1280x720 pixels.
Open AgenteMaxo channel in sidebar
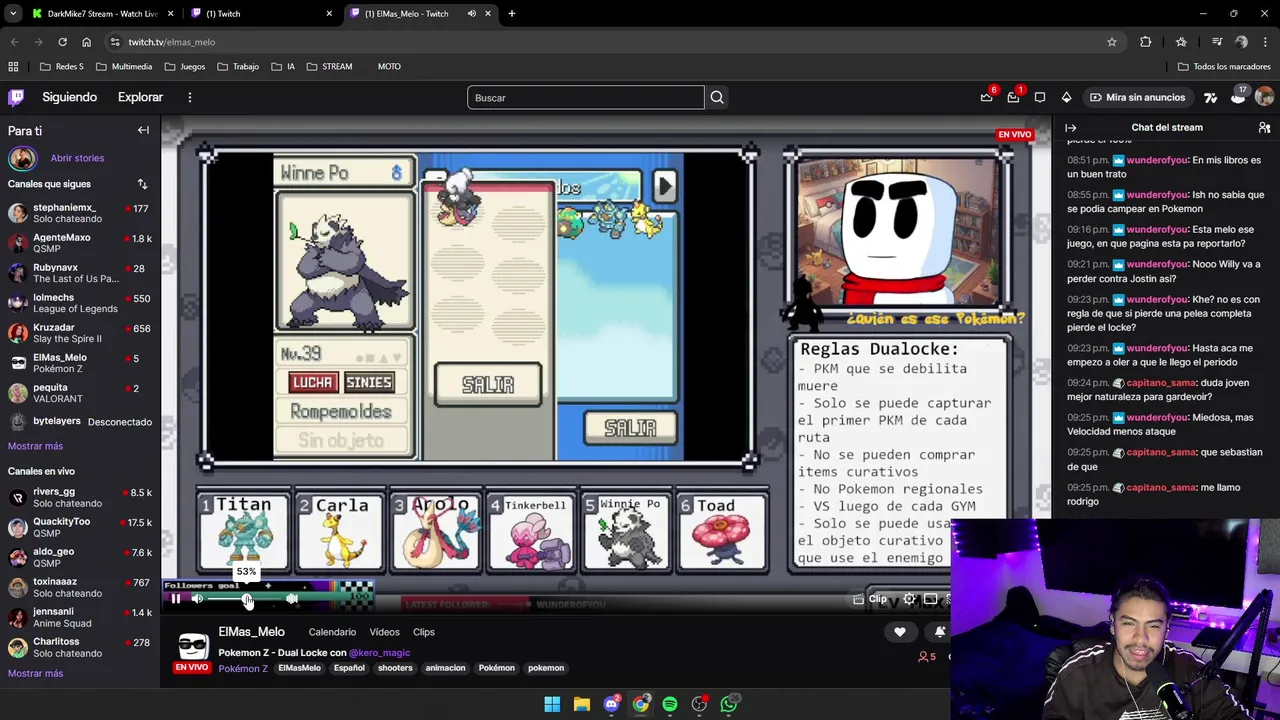80,243
